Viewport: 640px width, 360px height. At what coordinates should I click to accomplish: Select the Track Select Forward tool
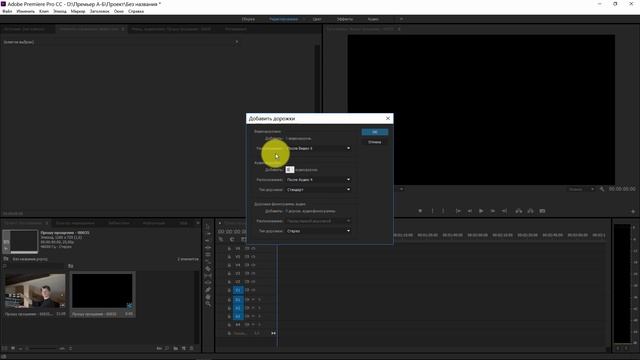coord(208,233)
